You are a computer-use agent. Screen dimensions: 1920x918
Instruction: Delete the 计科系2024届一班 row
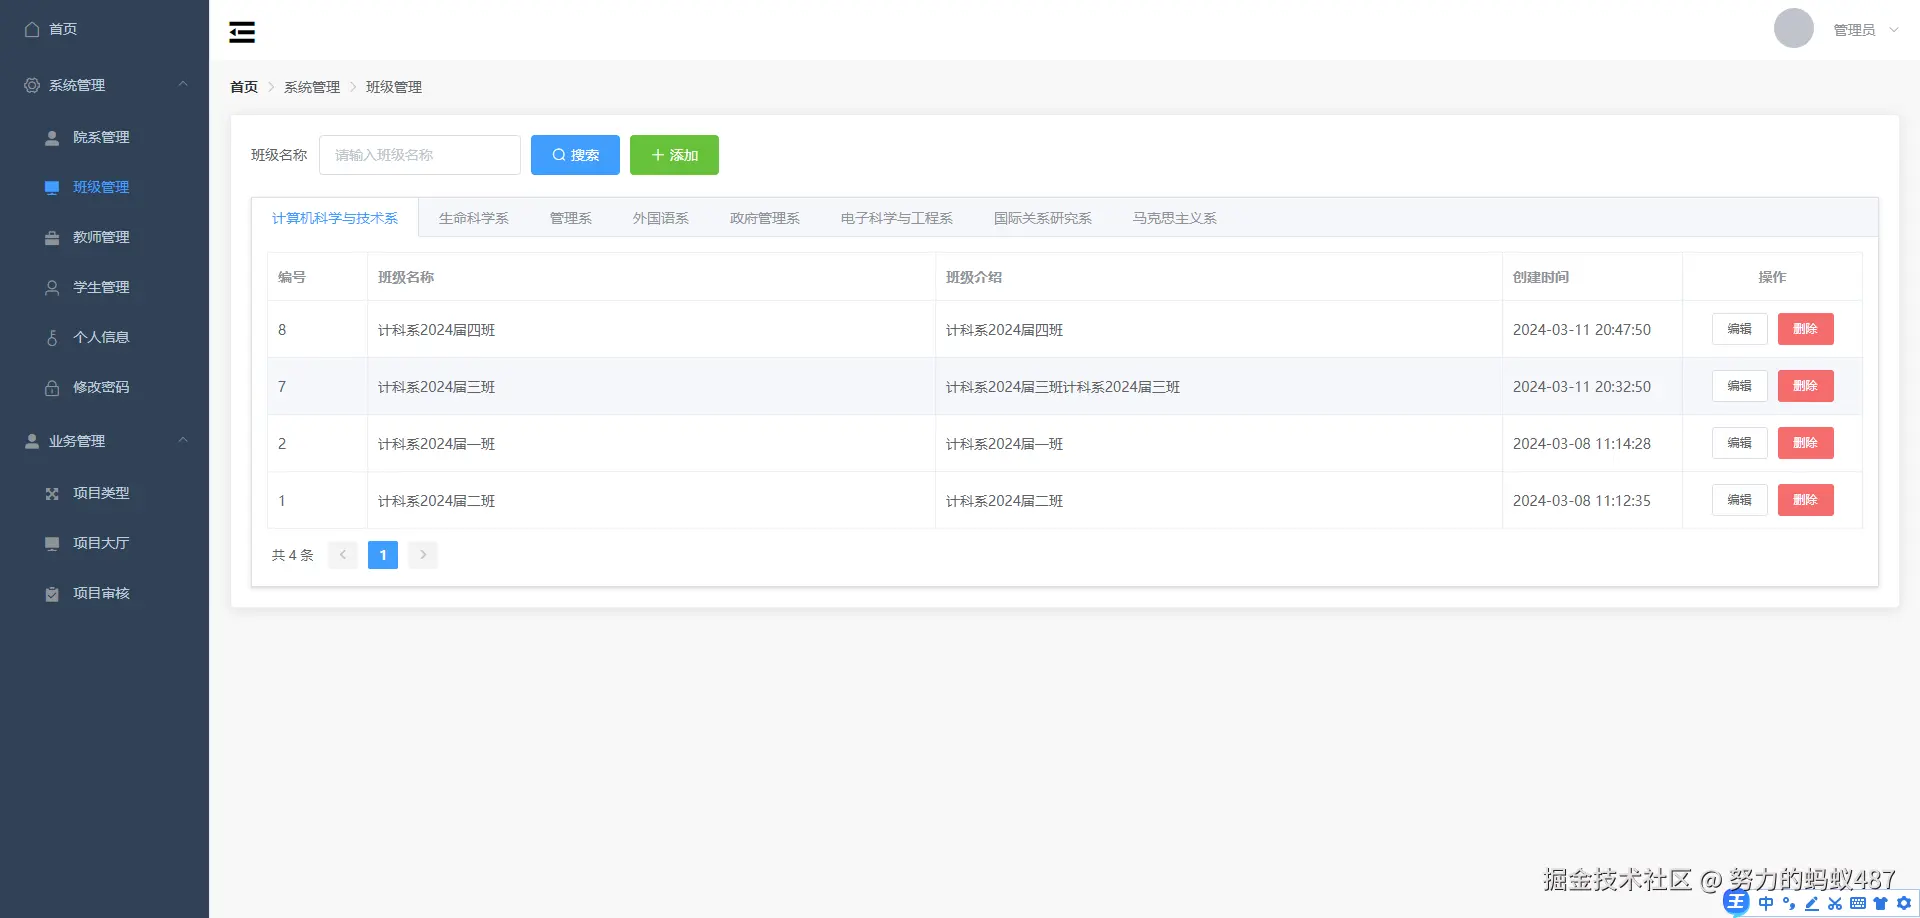(1806, 443)
